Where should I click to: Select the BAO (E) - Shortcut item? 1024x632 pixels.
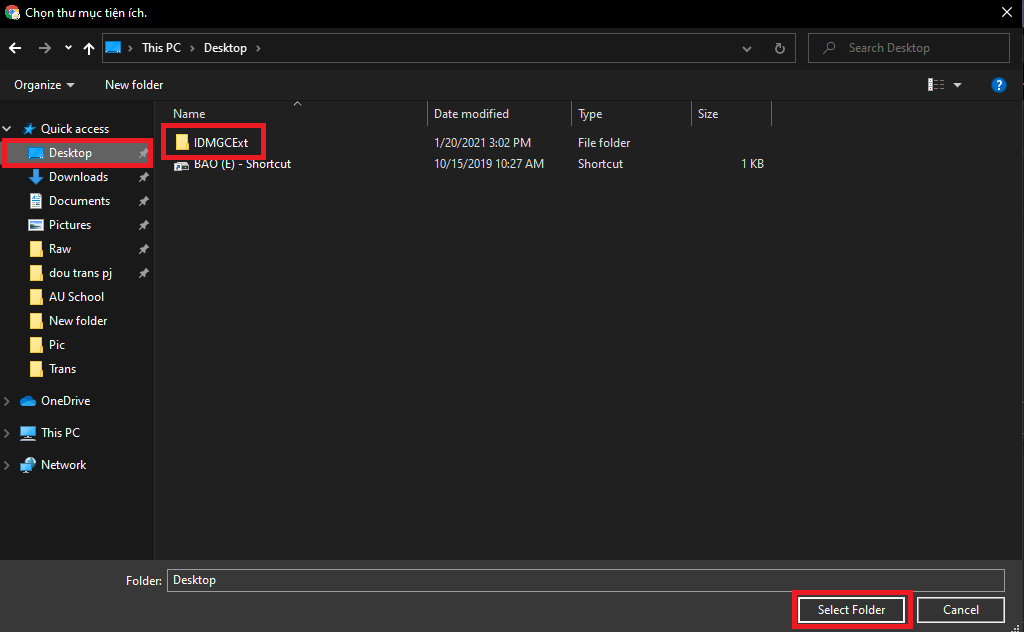click(x=242, y=164)
